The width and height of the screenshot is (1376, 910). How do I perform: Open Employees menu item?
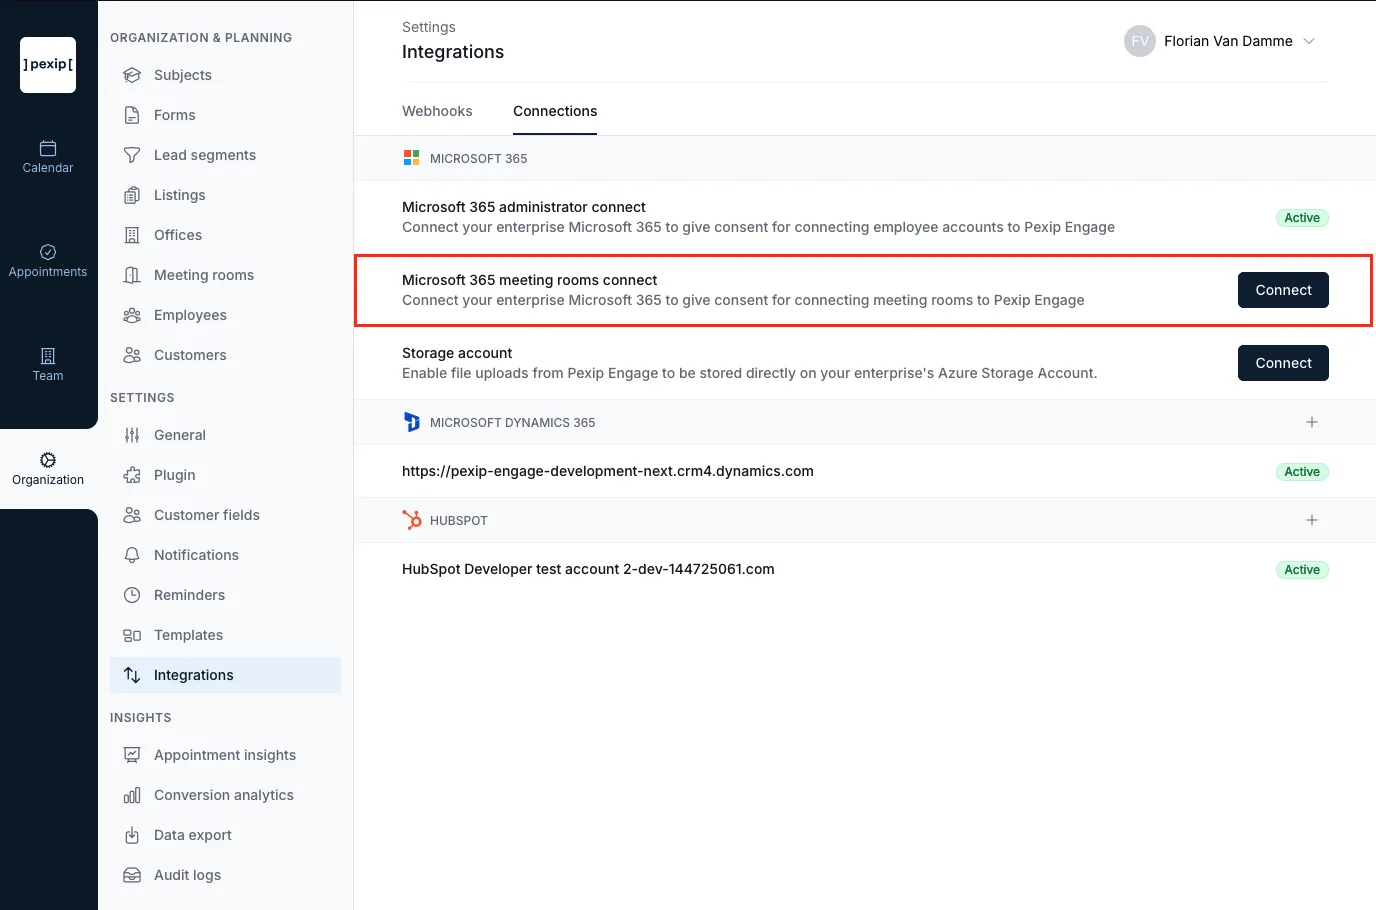[225, 315]
